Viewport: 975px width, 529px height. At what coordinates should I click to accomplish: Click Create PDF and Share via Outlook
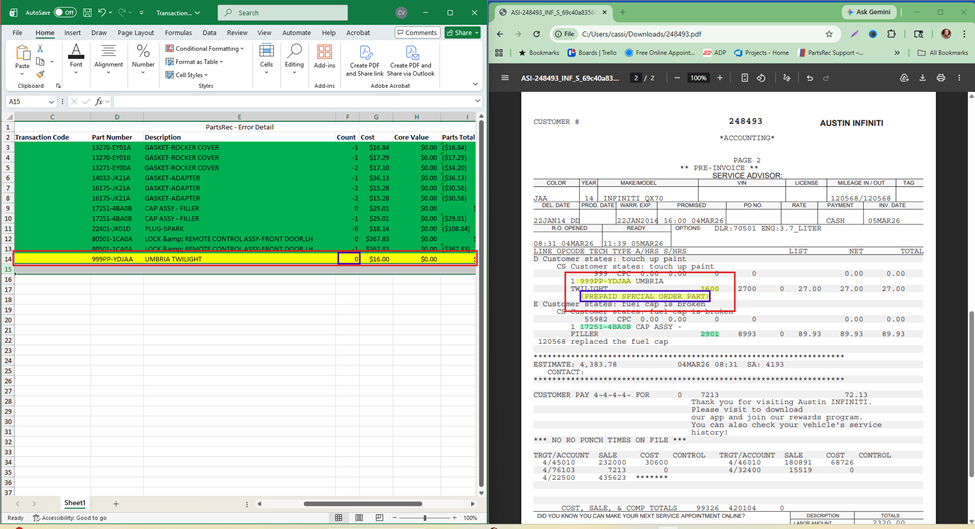click(x=410, y=61)
